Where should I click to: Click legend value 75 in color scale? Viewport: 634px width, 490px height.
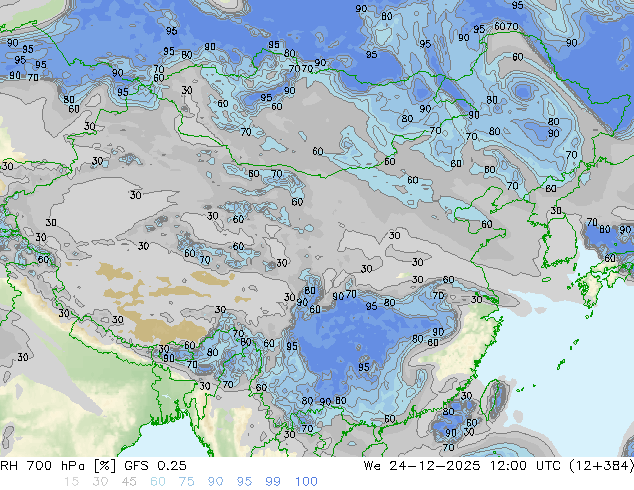pyautogui.click(x=186, y=482)
